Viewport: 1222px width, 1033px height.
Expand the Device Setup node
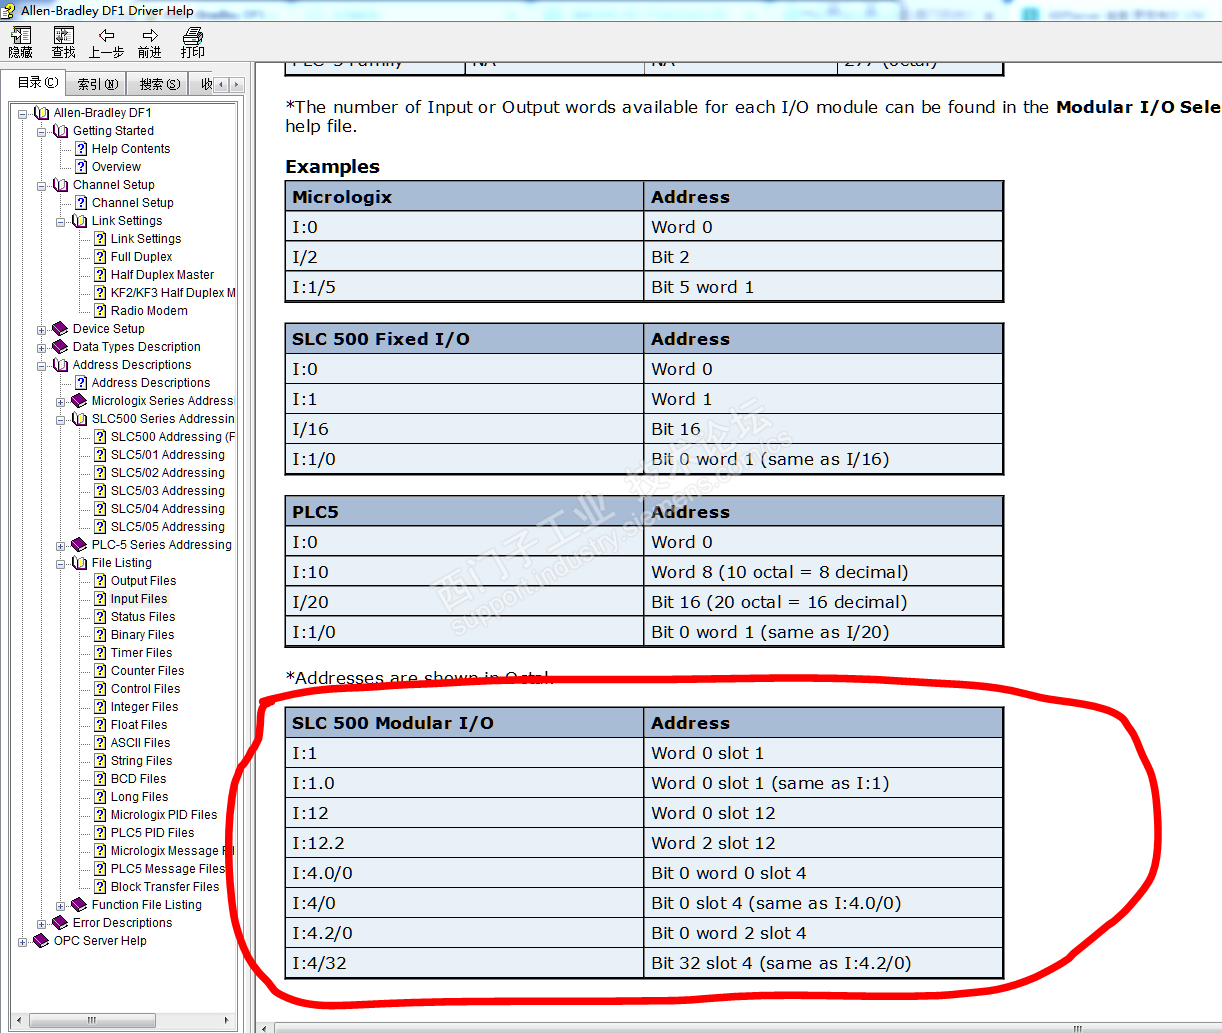pos(42,329)
